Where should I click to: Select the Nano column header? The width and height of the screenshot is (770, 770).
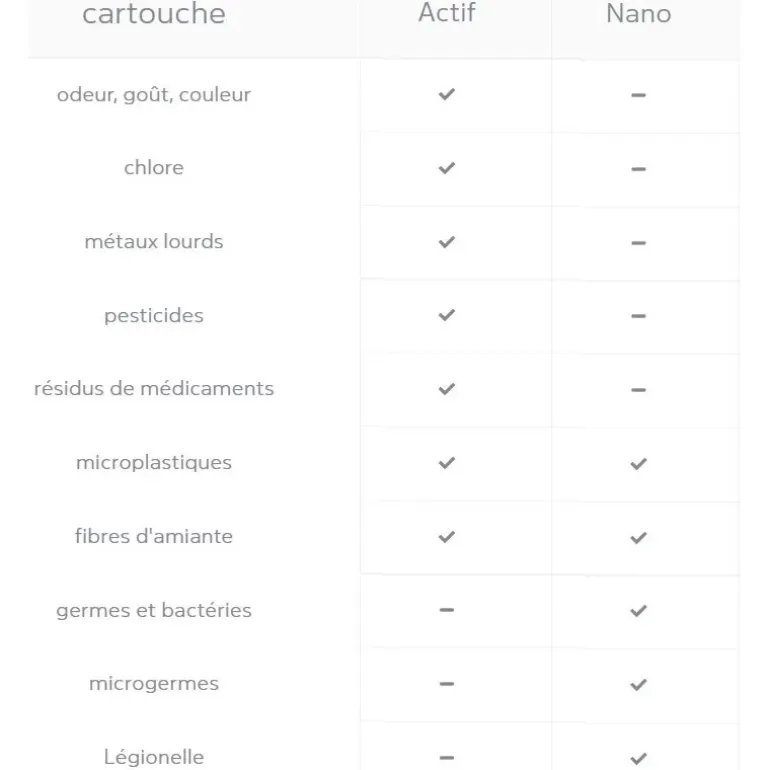click(x=638, y=13)
